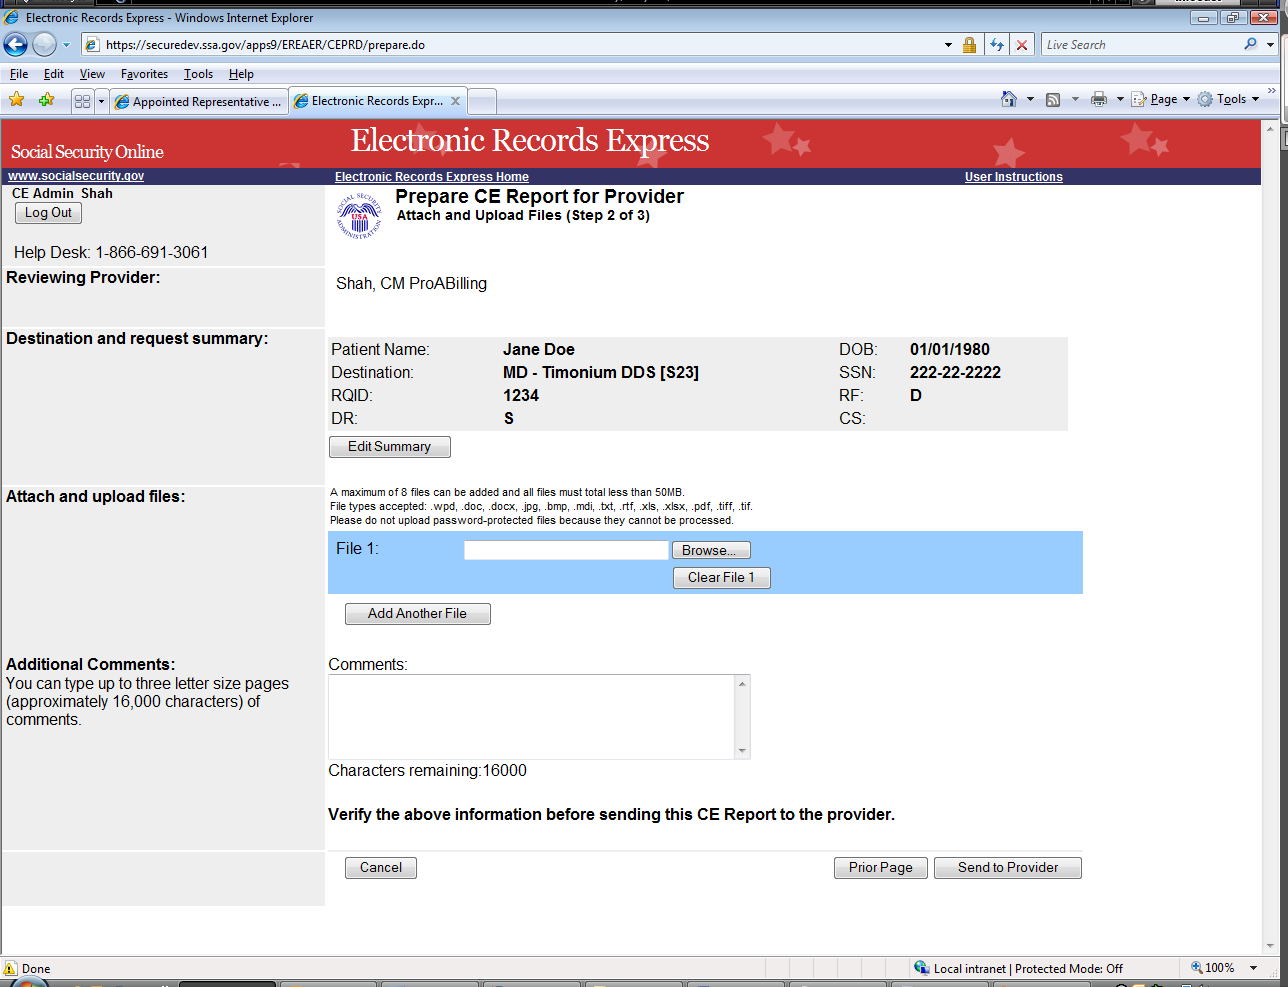Viewport: 1288px width, 987px height.
Task: Click the RSS feeds icon
Action: click(1053, 99)
